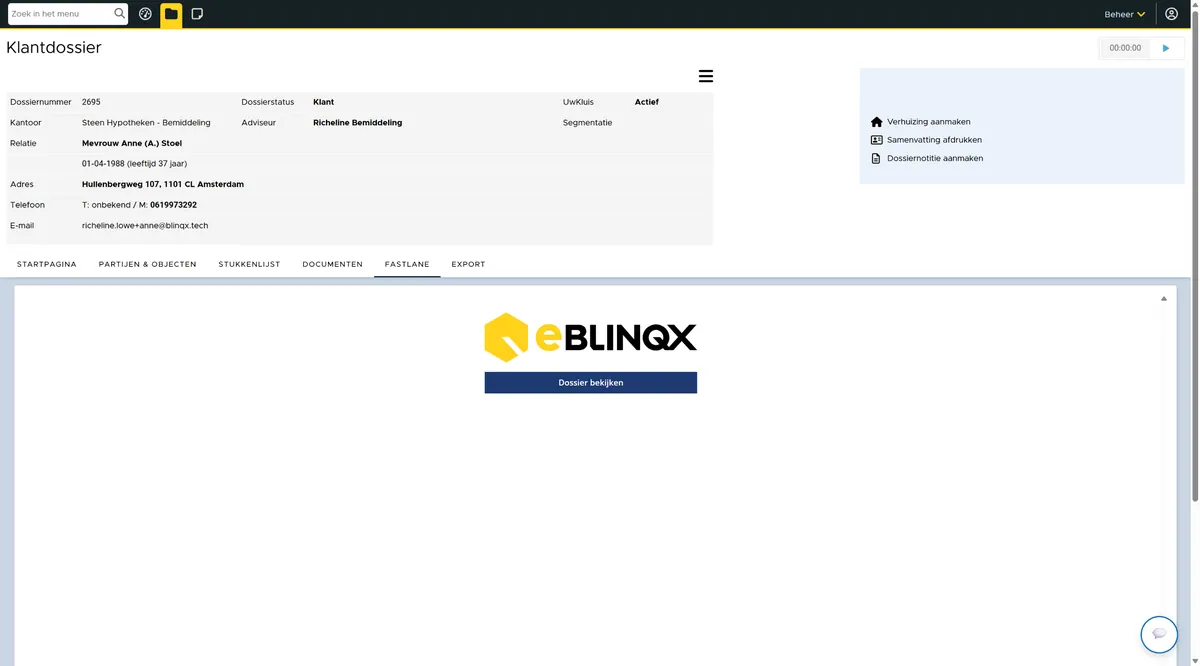The height and width of the screenshot is (666, 1200).
Task: Click the birth date '01-04-1988'
Action: pyautogui.click(x=103, y=163)
